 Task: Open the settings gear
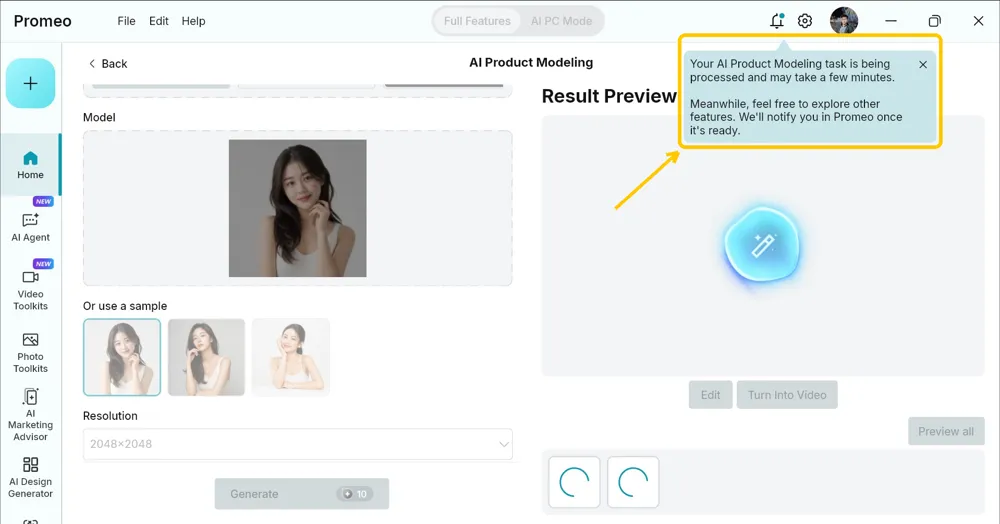click(x=805, y=21)
